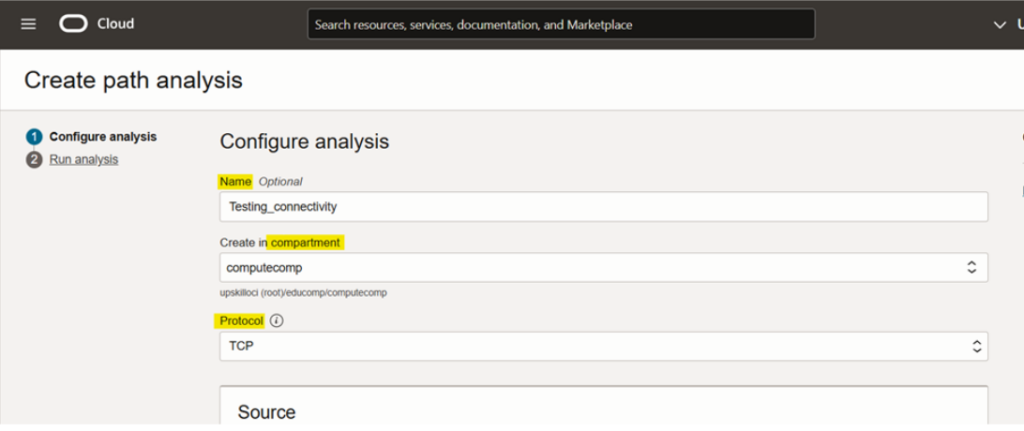The width and height of the screenshot is (1024, 431).
Task: Click the Source section heading
Action: pyautogui.click(x=266, y=412)
